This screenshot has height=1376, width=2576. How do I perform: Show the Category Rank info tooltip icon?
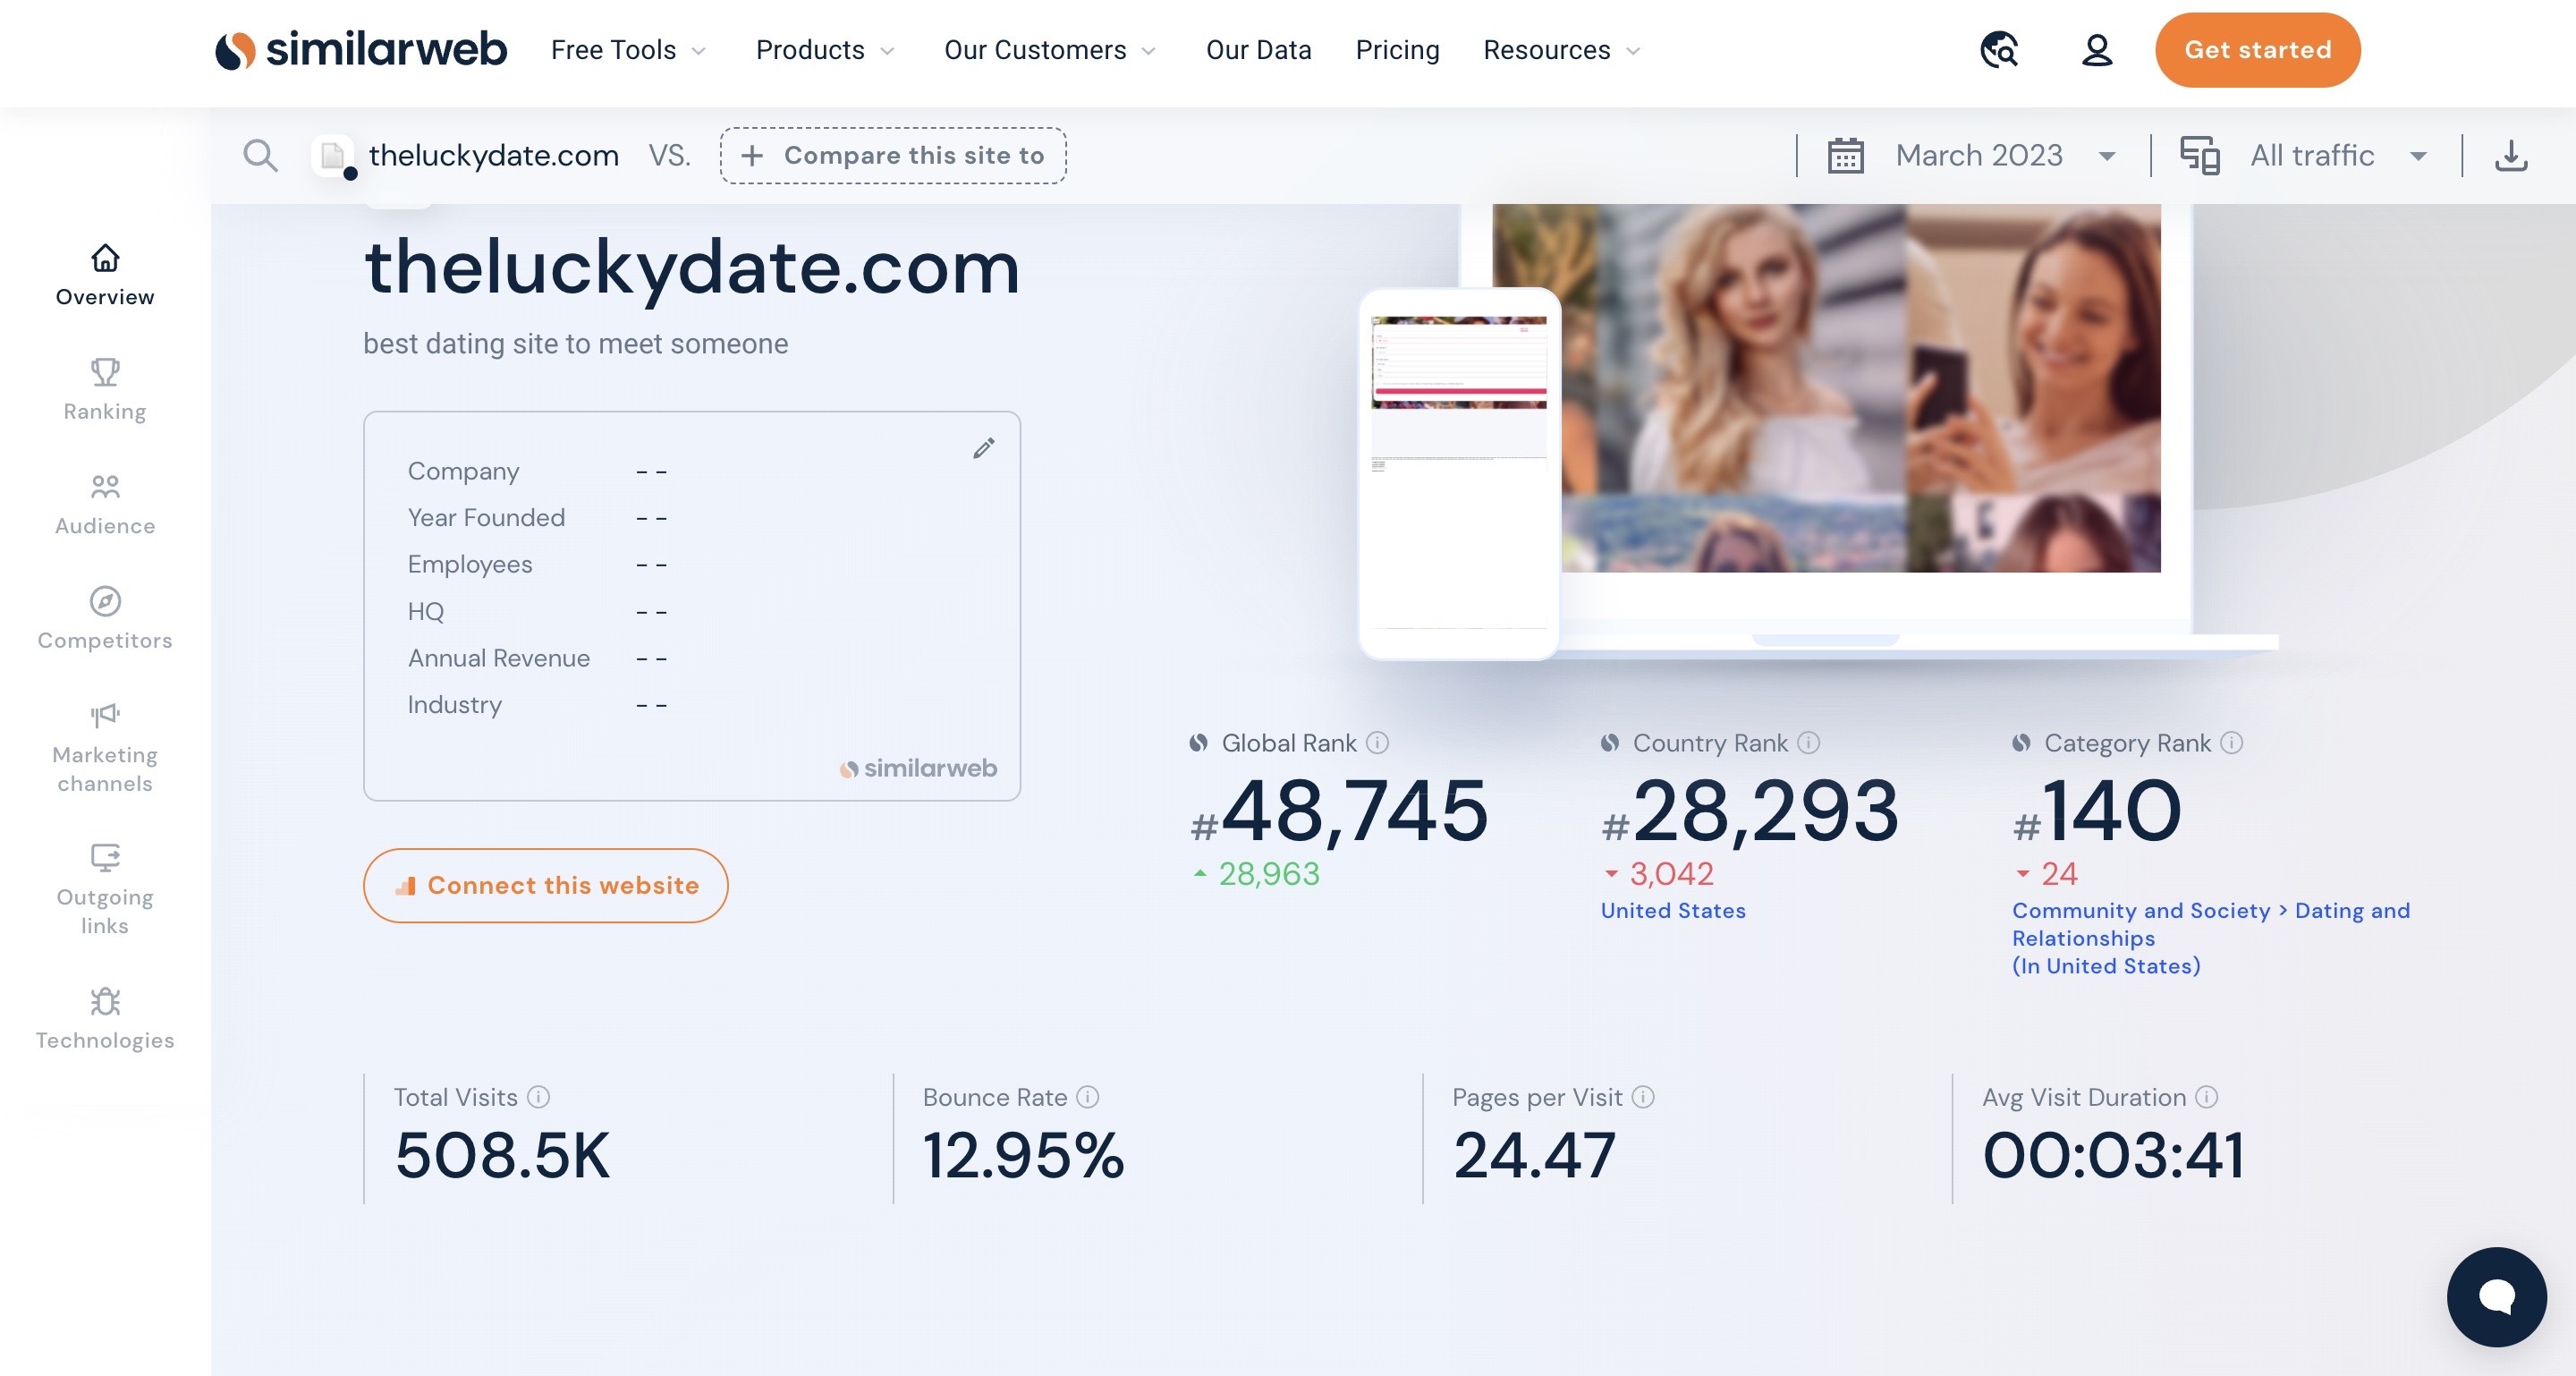(2231, 743)
